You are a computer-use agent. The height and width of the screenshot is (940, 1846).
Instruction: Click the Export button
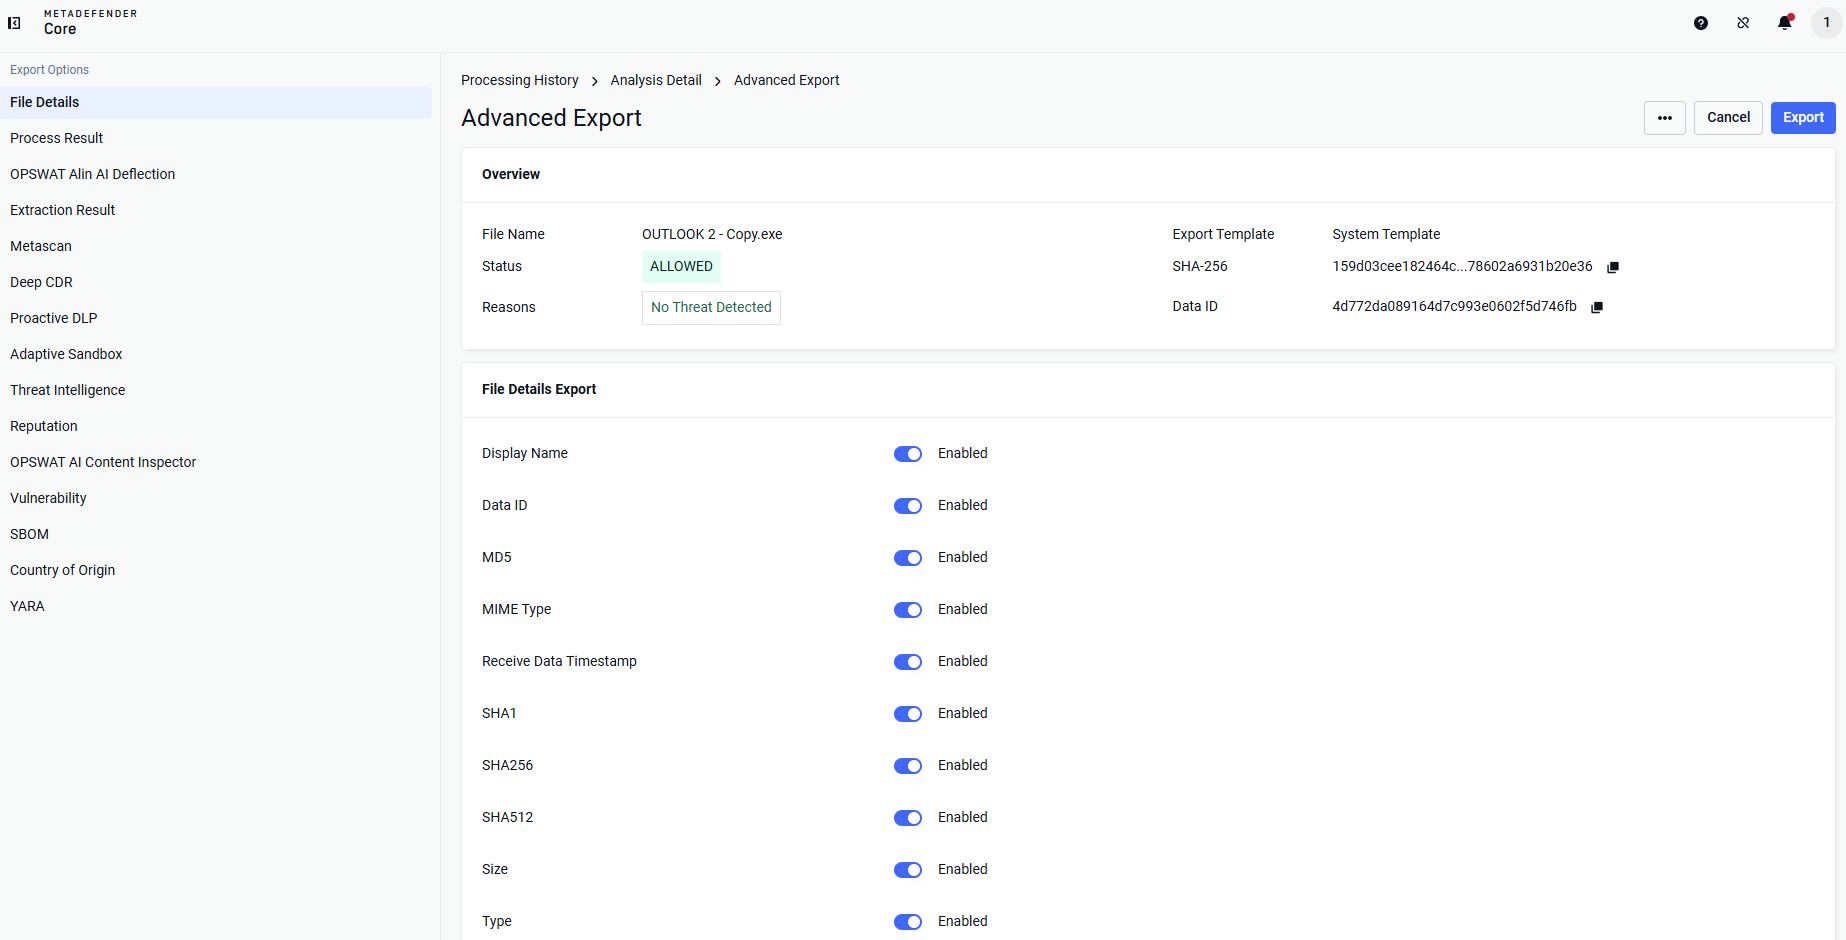coord(1803,118)
